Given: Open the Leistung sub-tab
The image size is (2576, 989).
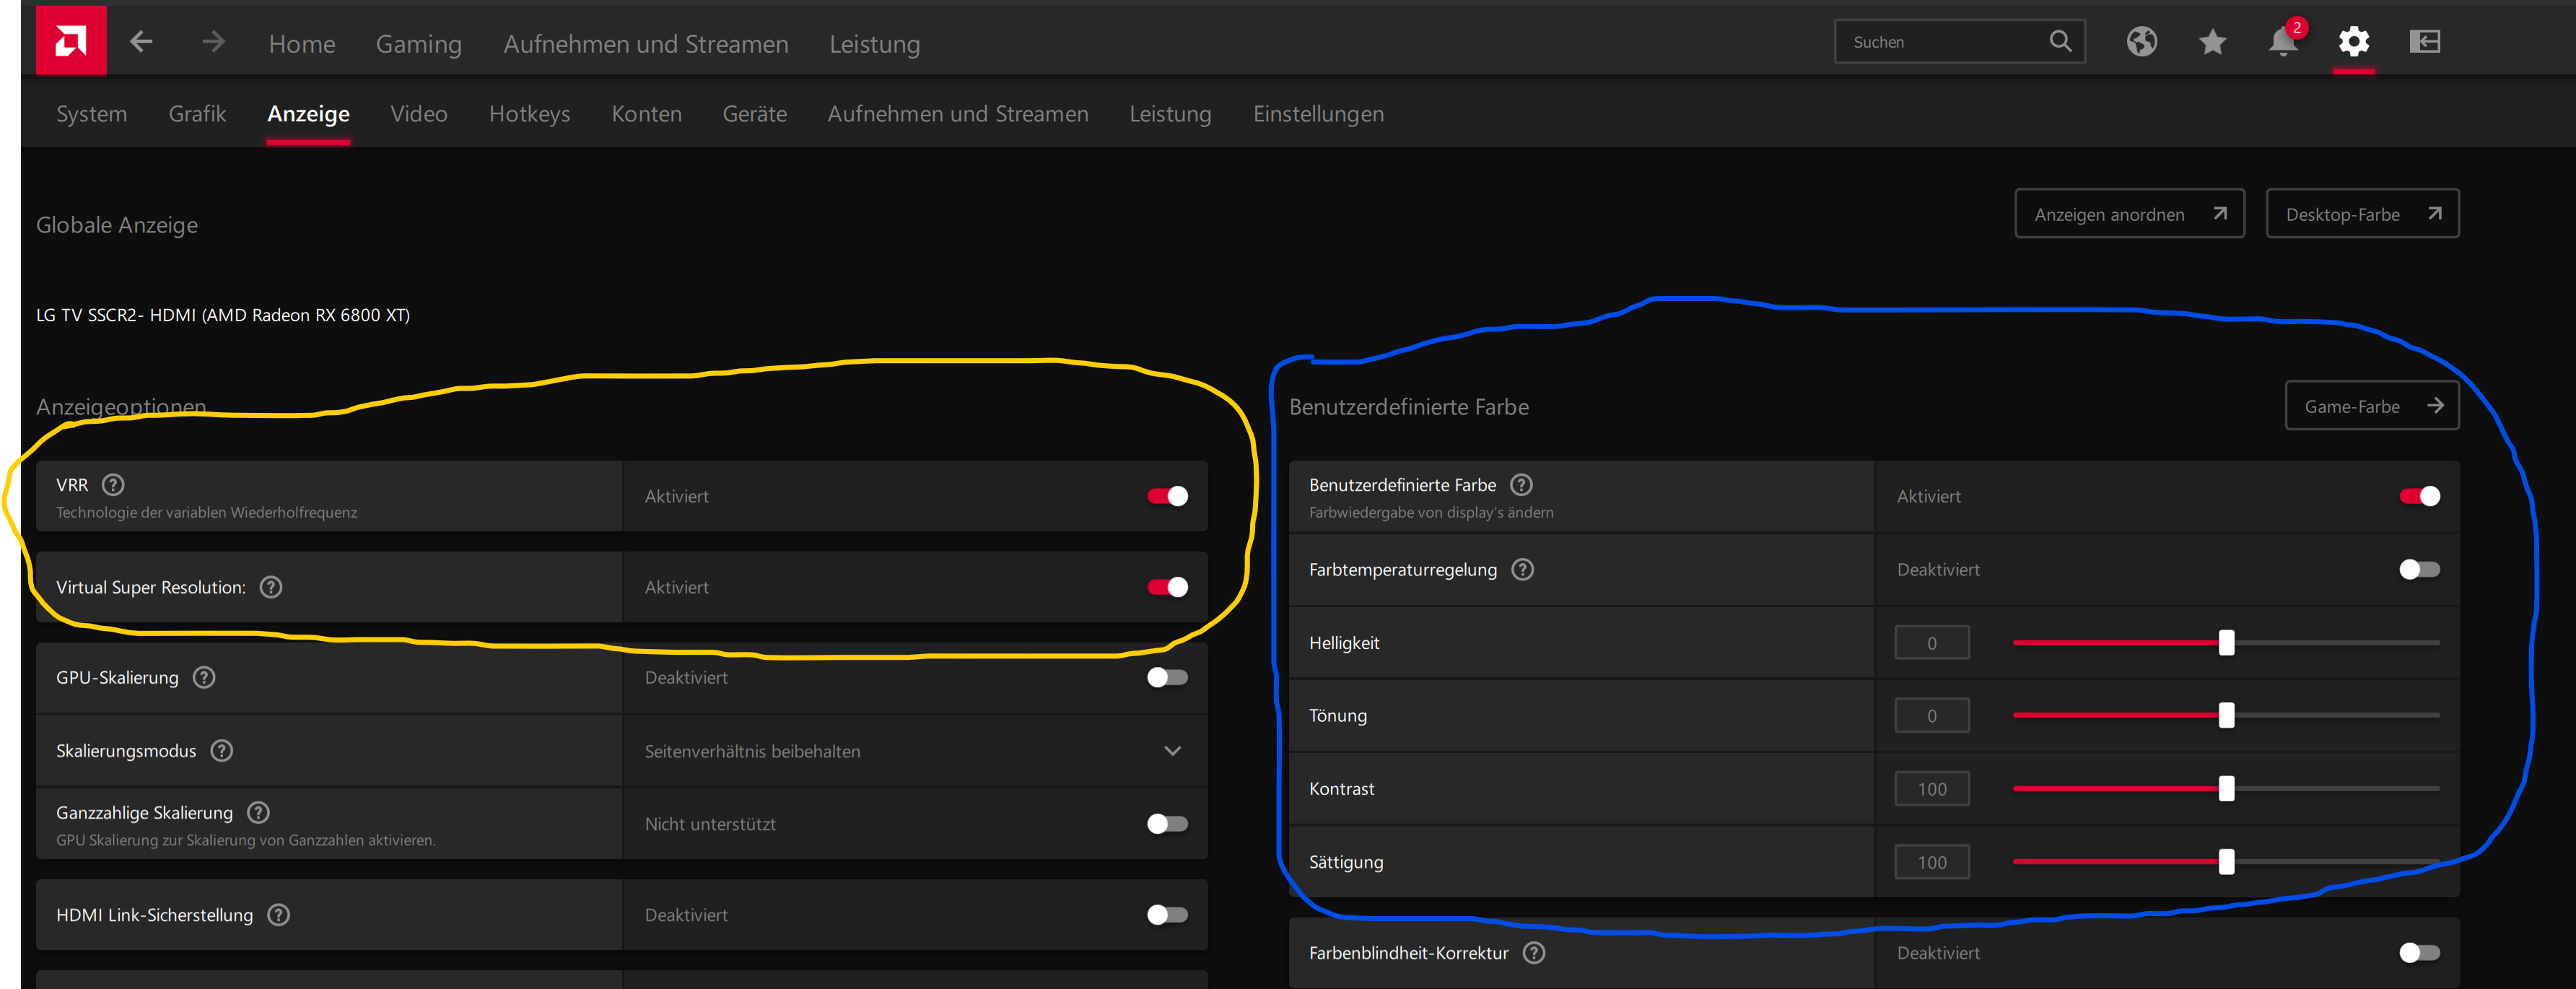Looking at the screenshot, I should pyautogui.click(x=1170, y=114).
